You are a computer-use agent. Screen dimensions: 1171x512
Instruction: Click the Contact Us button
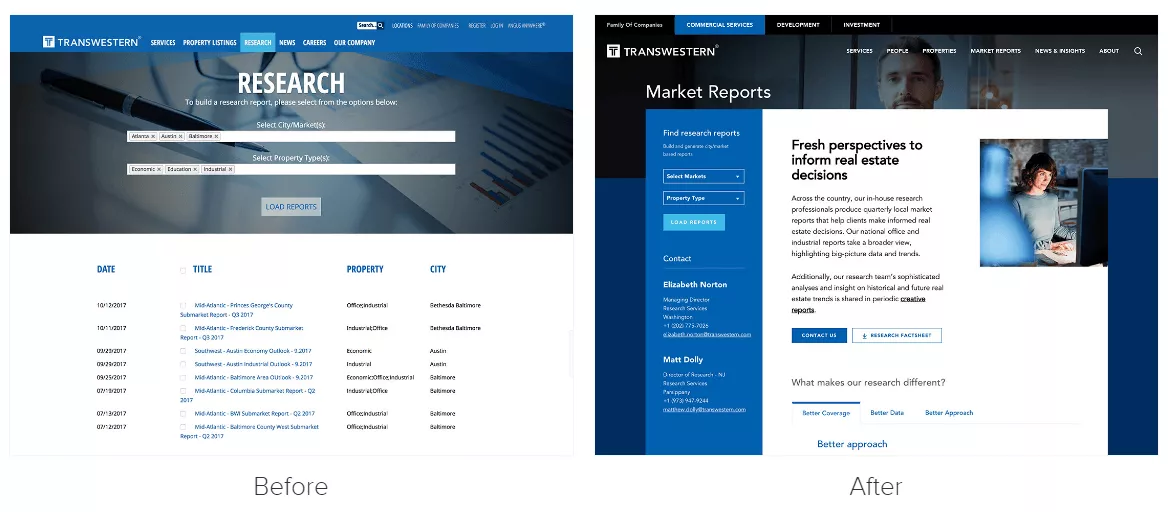(x=819, y=336)
